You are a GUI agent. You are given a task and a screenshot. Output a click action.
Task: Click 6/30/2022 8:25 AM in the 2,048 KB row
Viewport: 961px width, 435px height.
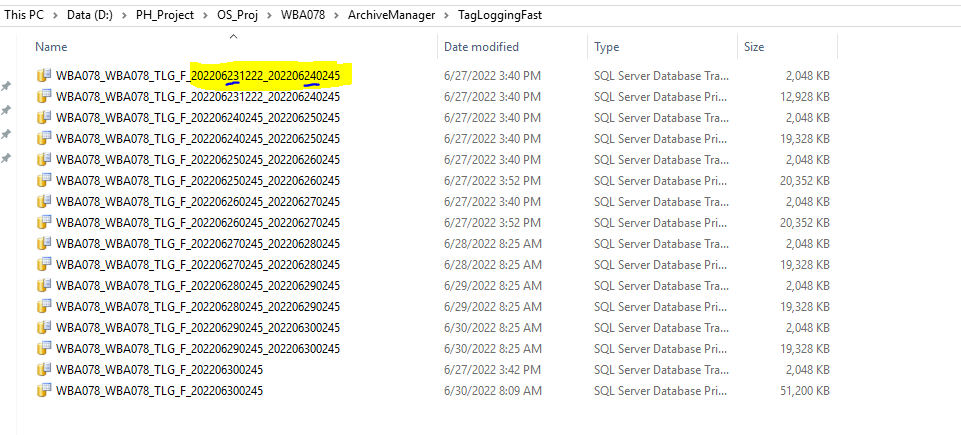point(493,328)
